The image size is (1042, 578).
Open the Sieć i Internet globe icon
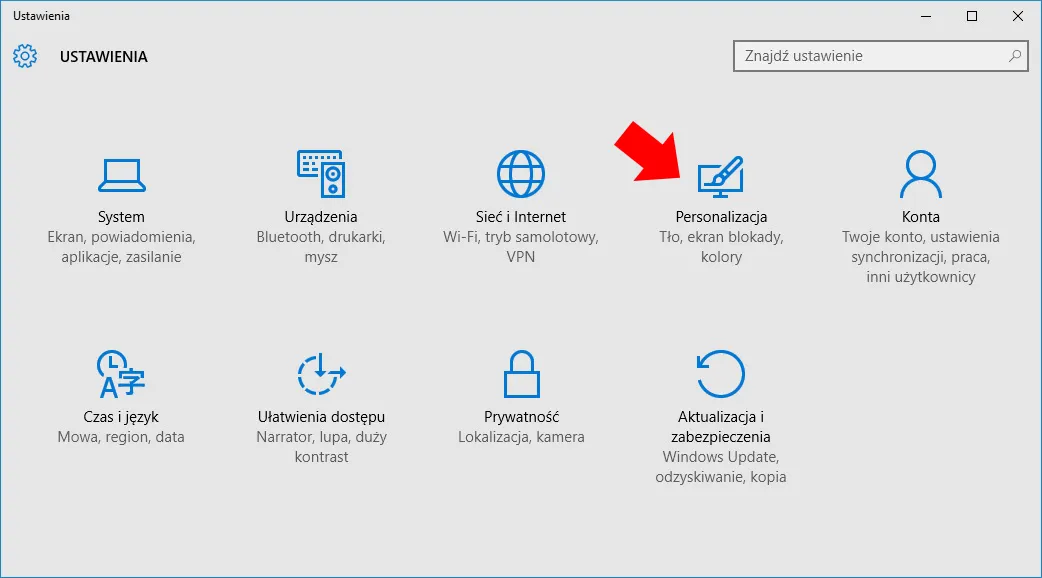tap(521, 174)
